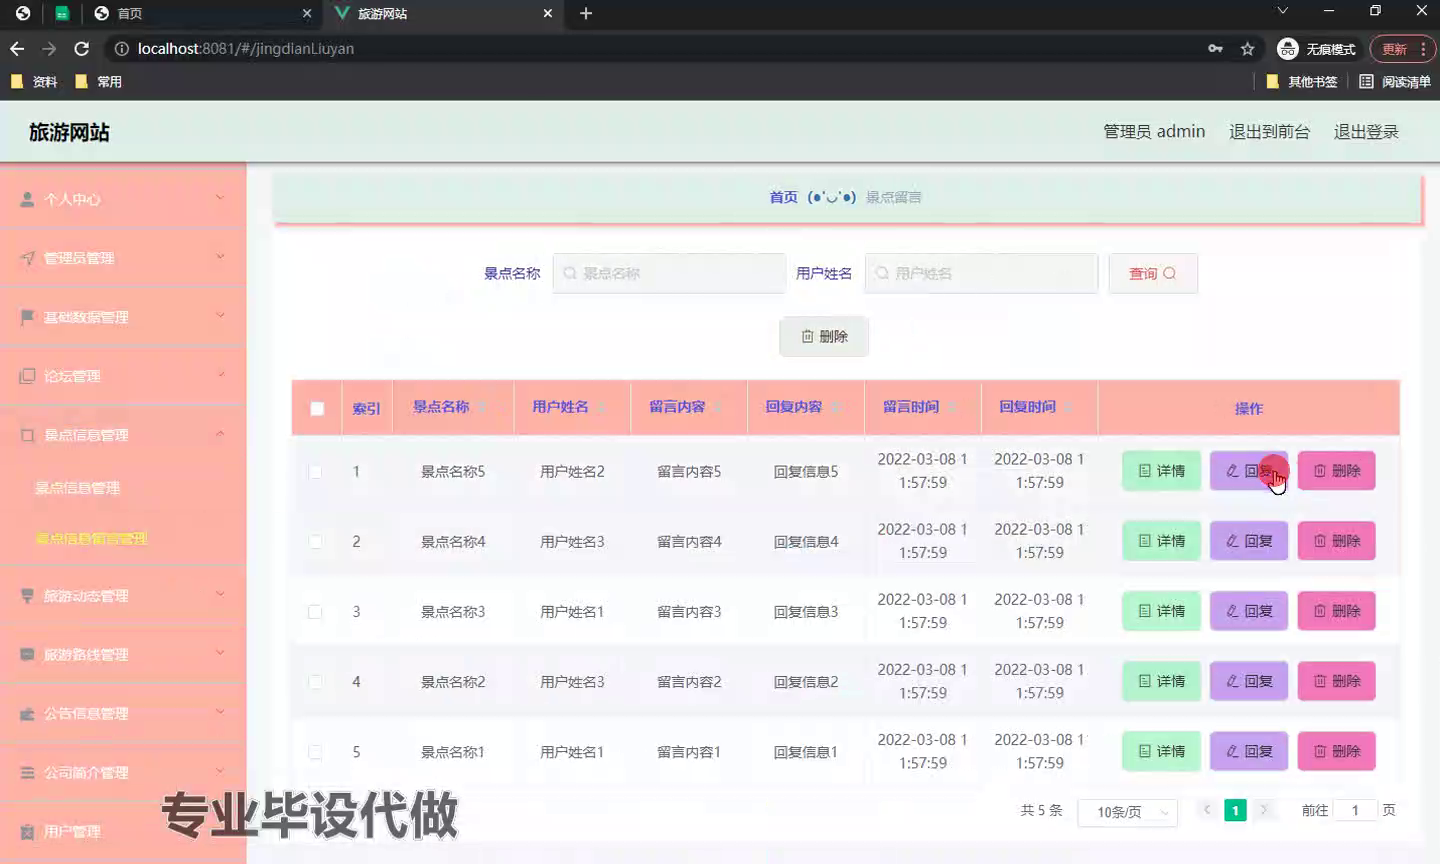1440x864 pixels.
Task: Click 回复 for 景点名称4 row
Action: [x=1249, y=541]
